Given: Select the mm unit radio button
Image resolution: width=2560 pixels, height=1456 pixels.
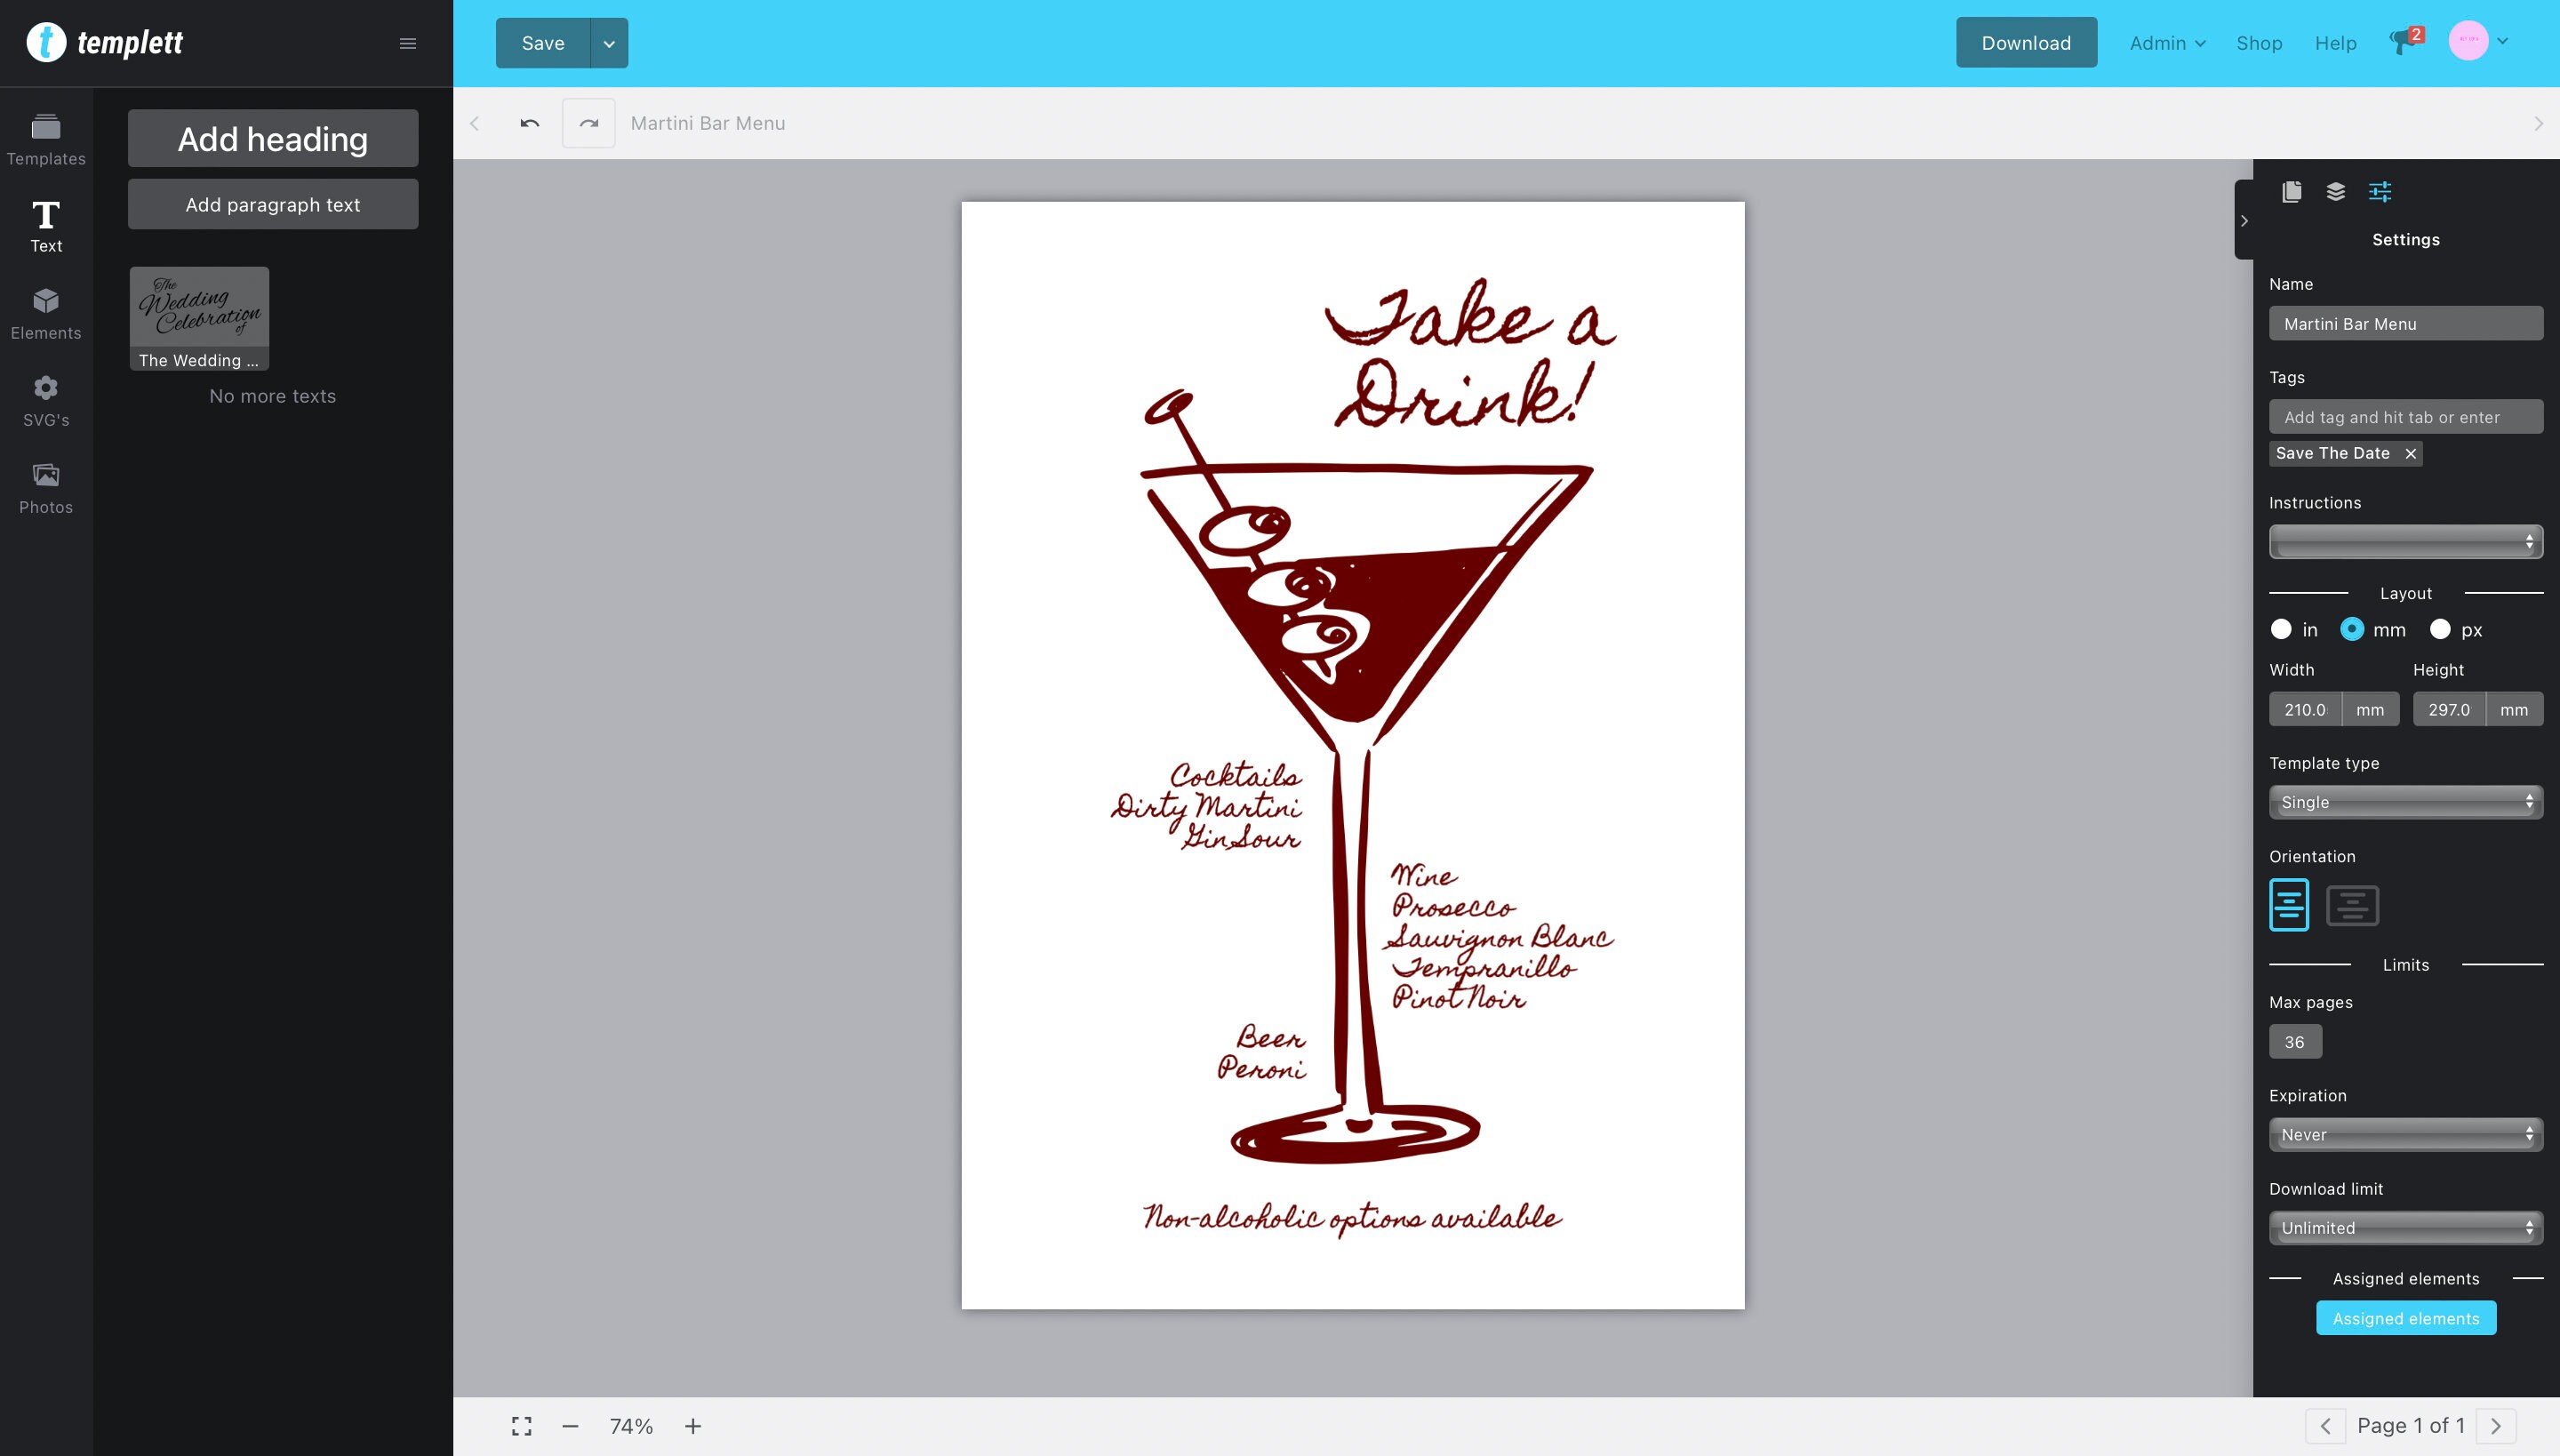Looking at the screenshot, I should (2355, 629).
